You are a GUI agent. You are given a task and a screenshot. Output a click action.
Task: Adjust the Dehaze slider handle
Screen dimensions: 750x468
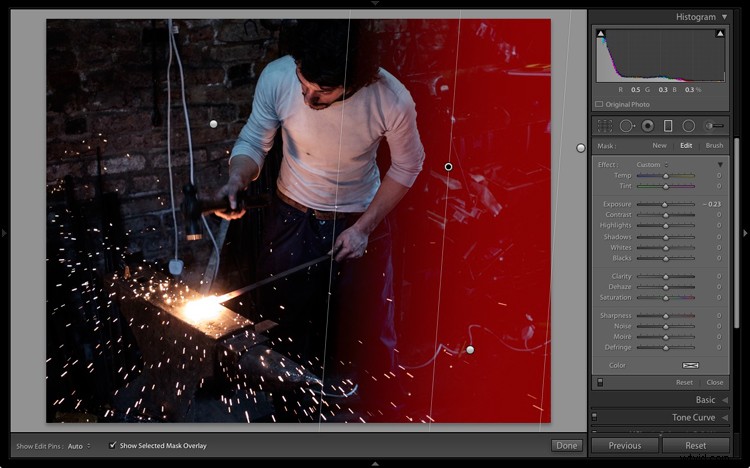pos(665,288)
